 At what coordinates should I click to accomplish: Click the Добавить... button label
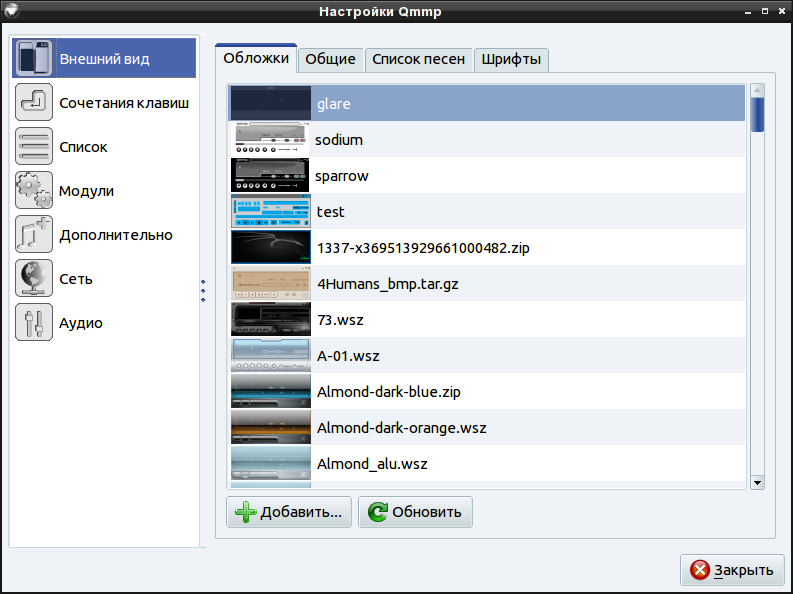point(301,512)
